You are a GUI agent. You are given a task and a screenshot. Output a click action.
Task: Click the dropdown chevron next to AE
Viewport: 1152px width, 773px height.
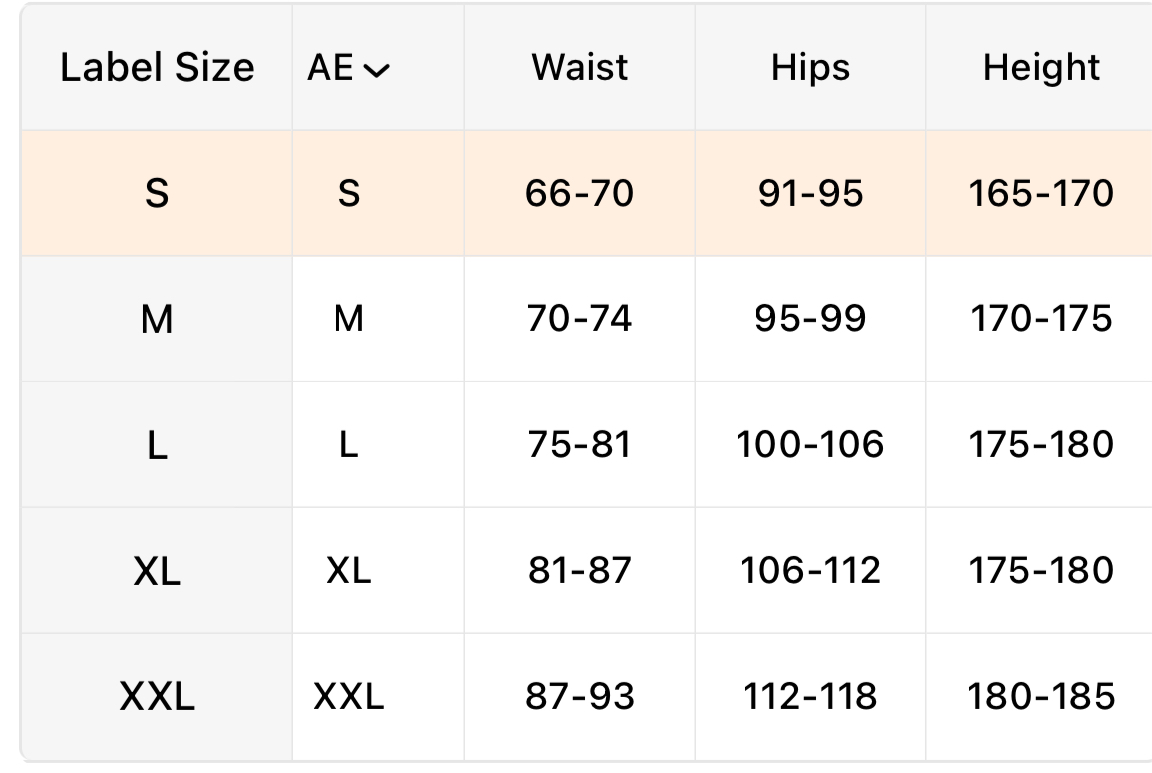379,70
